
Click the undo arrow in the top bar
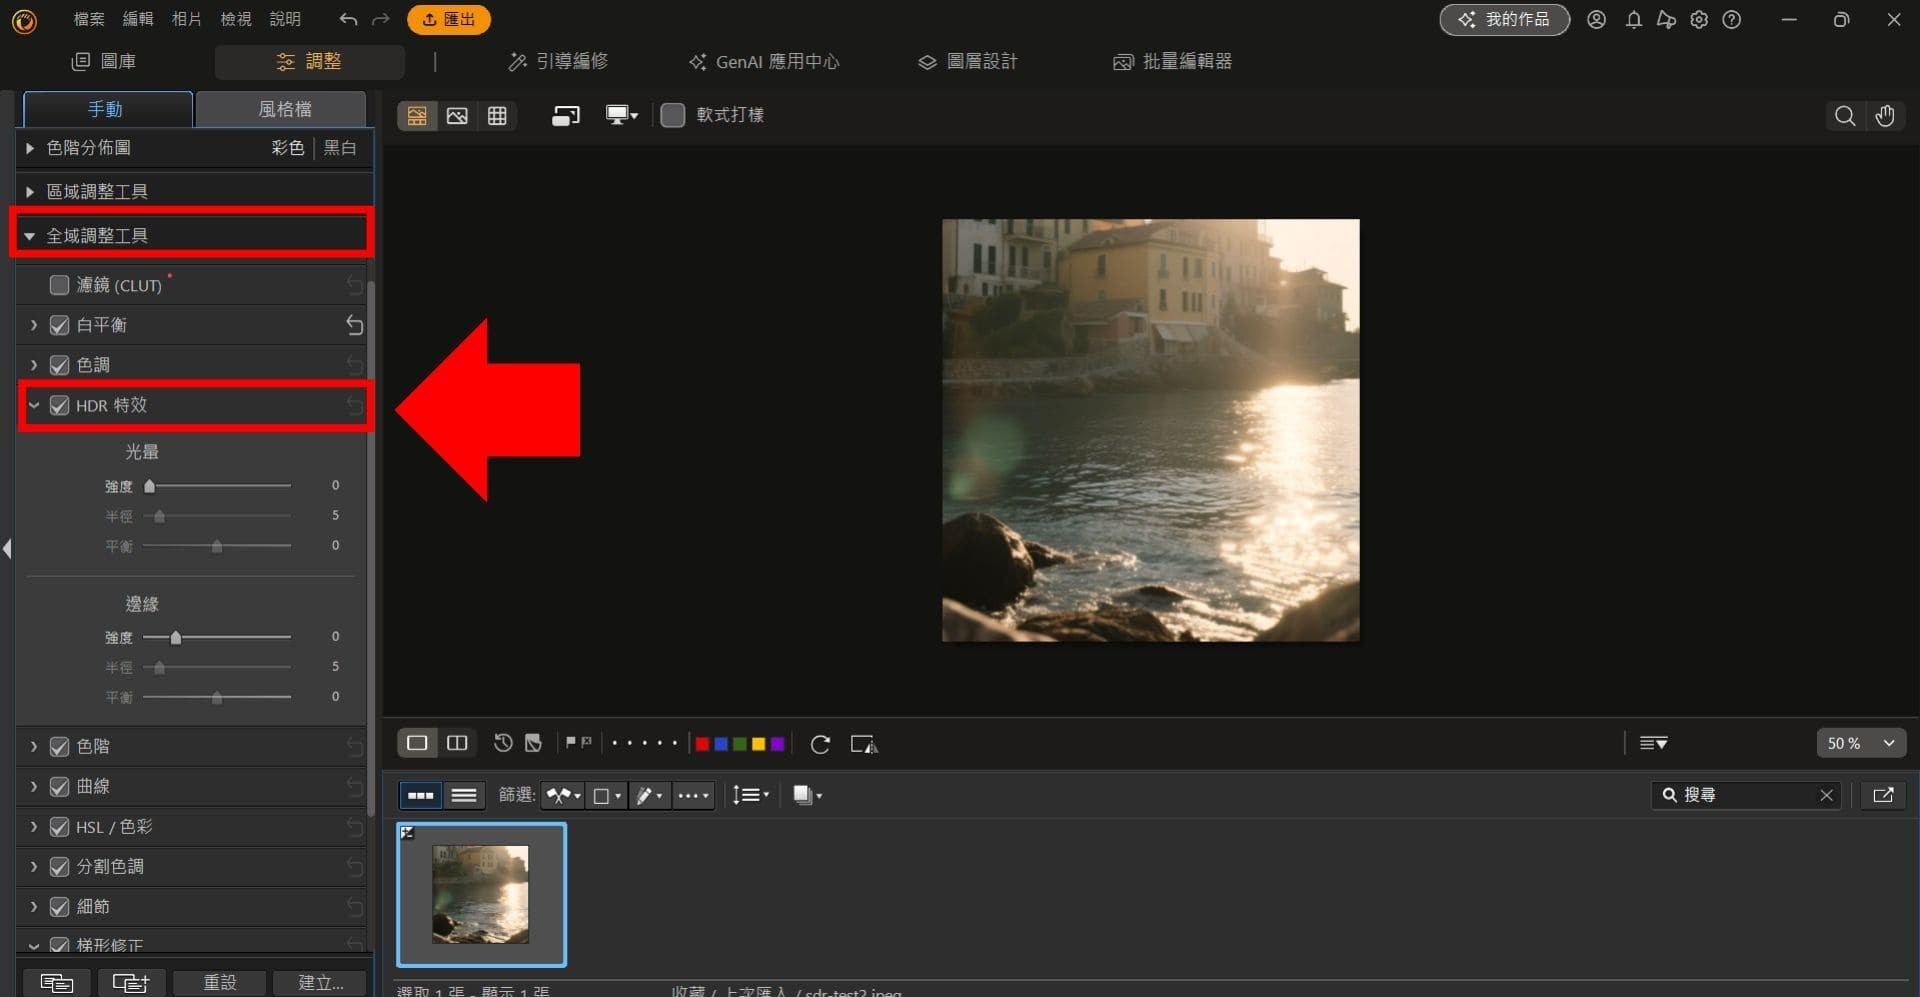point(348,19)
